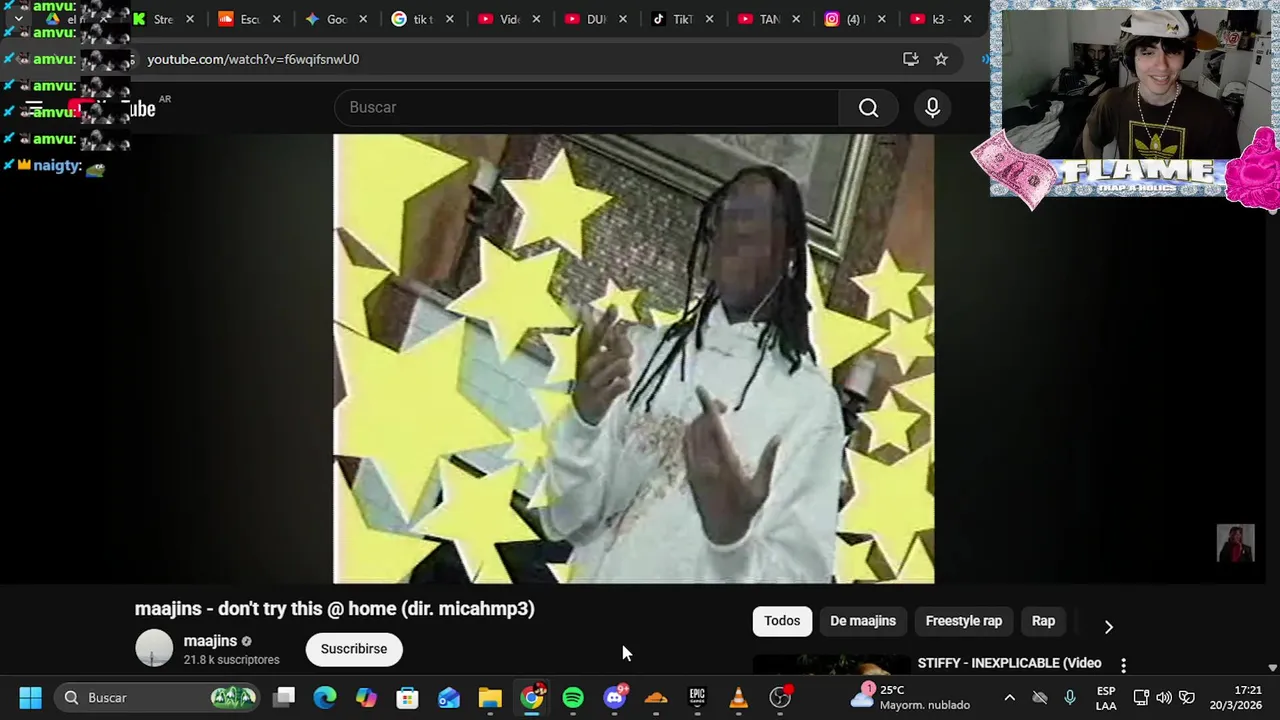
Task: Bookmark this page with star icon
Action: (941, 59)
